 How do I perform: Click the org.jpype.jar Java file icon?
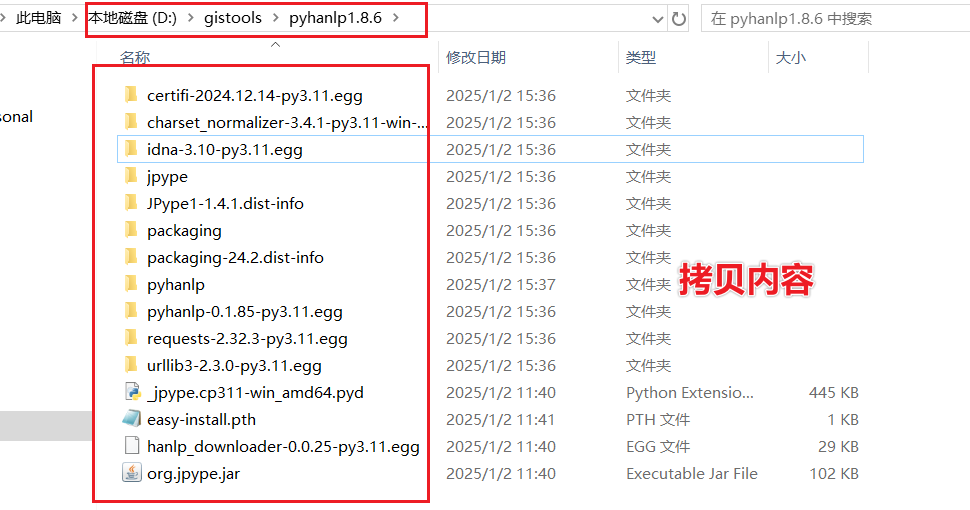click(x=132, y=473)
